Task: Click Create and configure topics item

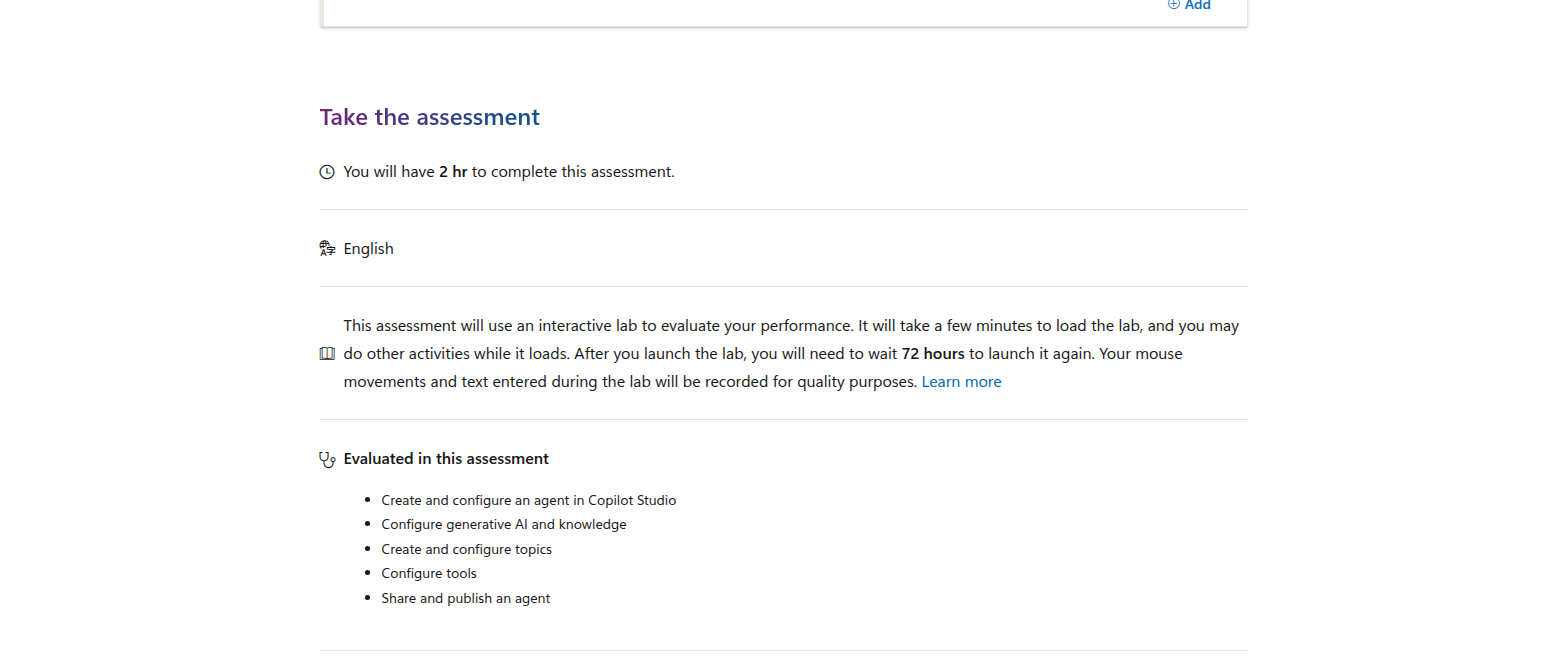Action: [x=467, y=549]
